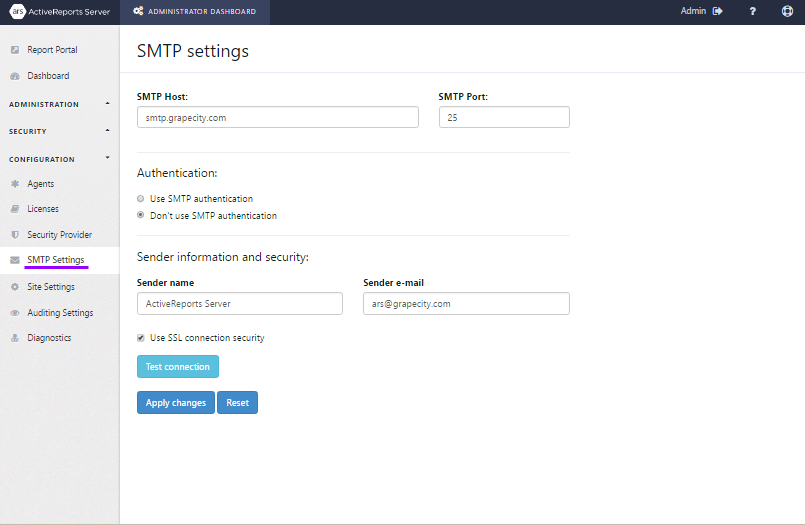
Task: Click the lifebuoy support icon
Action: (787, 11)
